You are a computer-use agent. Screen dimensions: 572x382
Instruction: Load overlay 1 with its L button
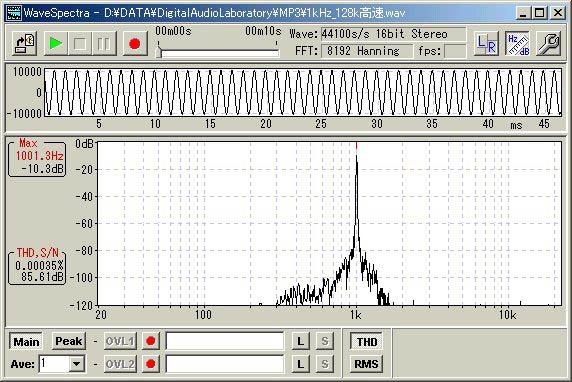click(x=301, y=341)
